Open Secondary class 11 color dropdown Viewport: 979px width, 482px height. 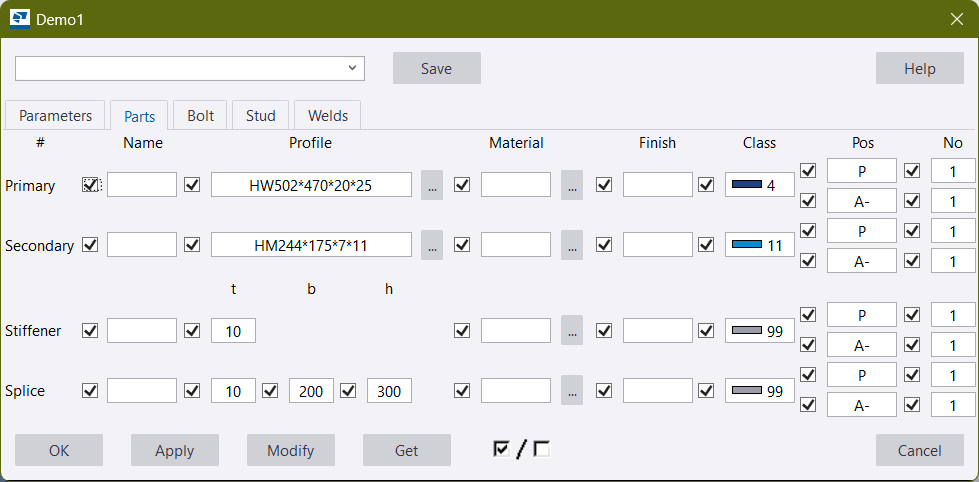[x=760, y=245]
